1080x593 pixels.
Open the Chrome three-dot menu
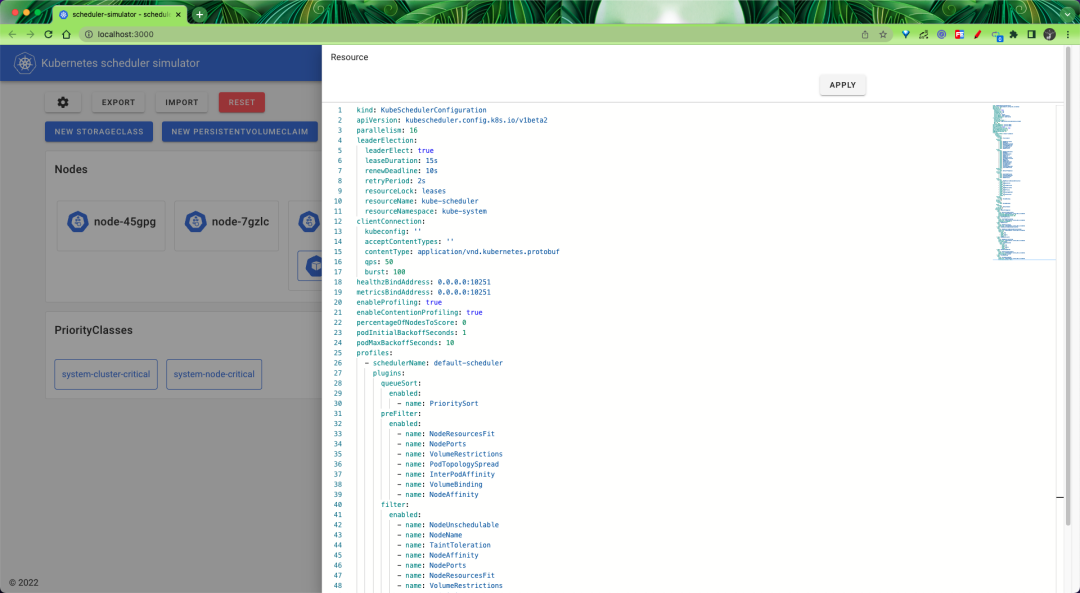point(1069,33)
